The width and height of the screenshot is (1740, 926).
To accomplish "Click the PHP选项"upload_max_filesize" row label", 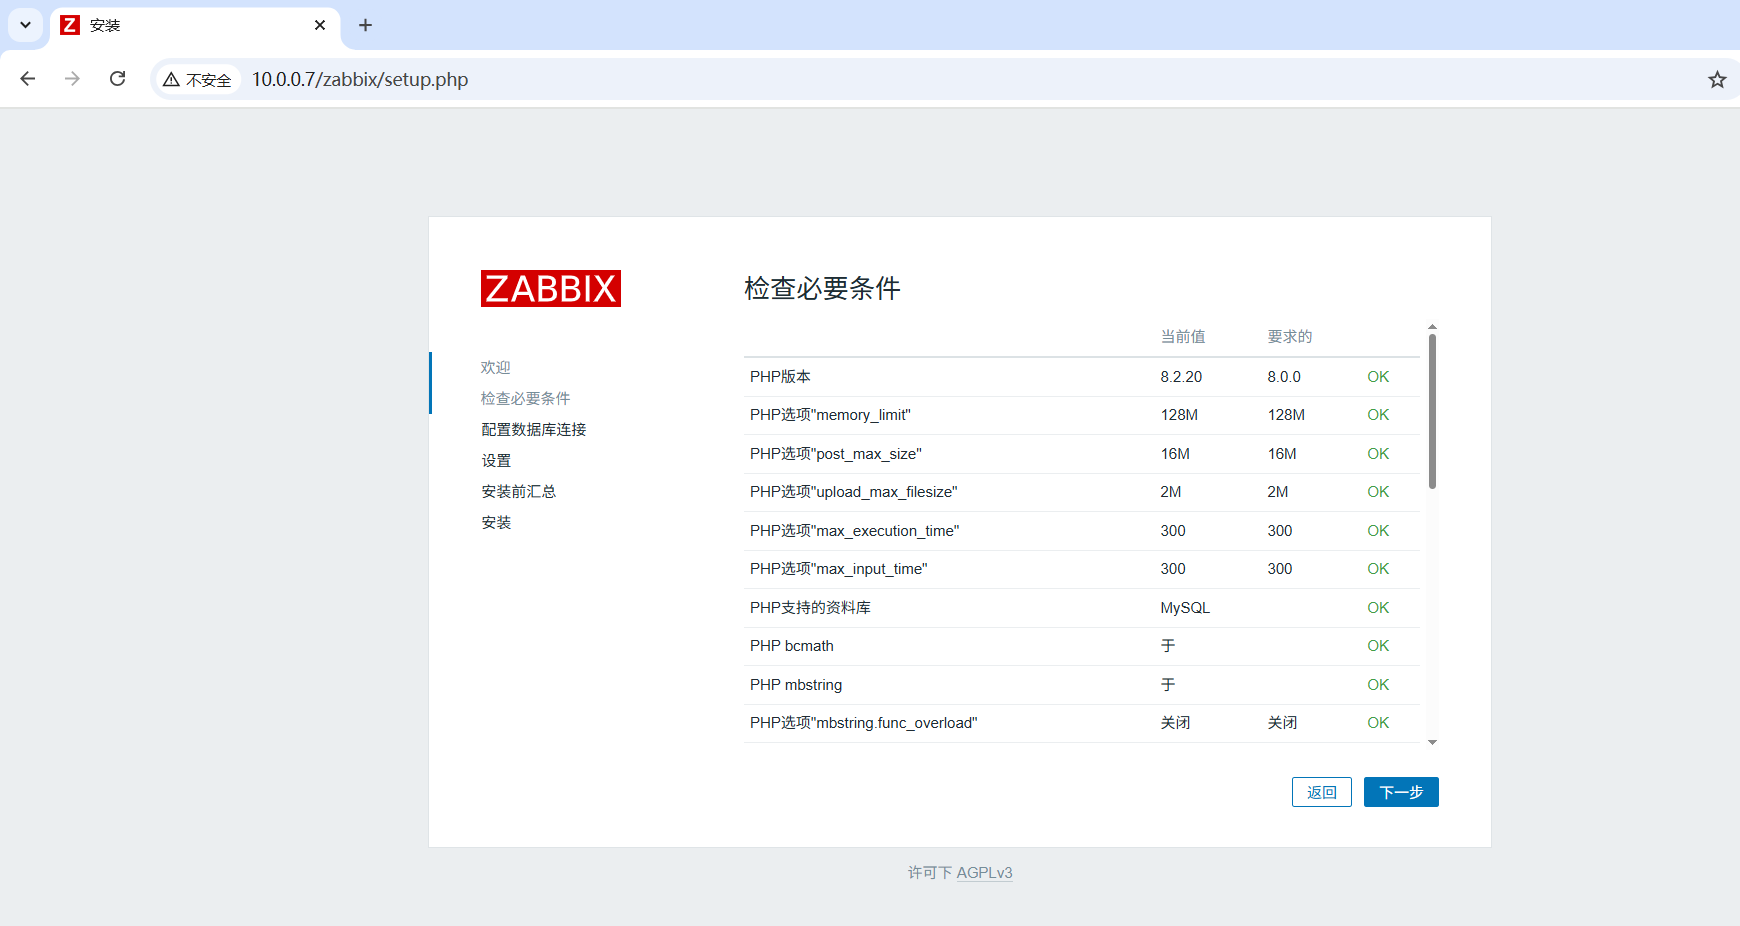I will point(854,492).
